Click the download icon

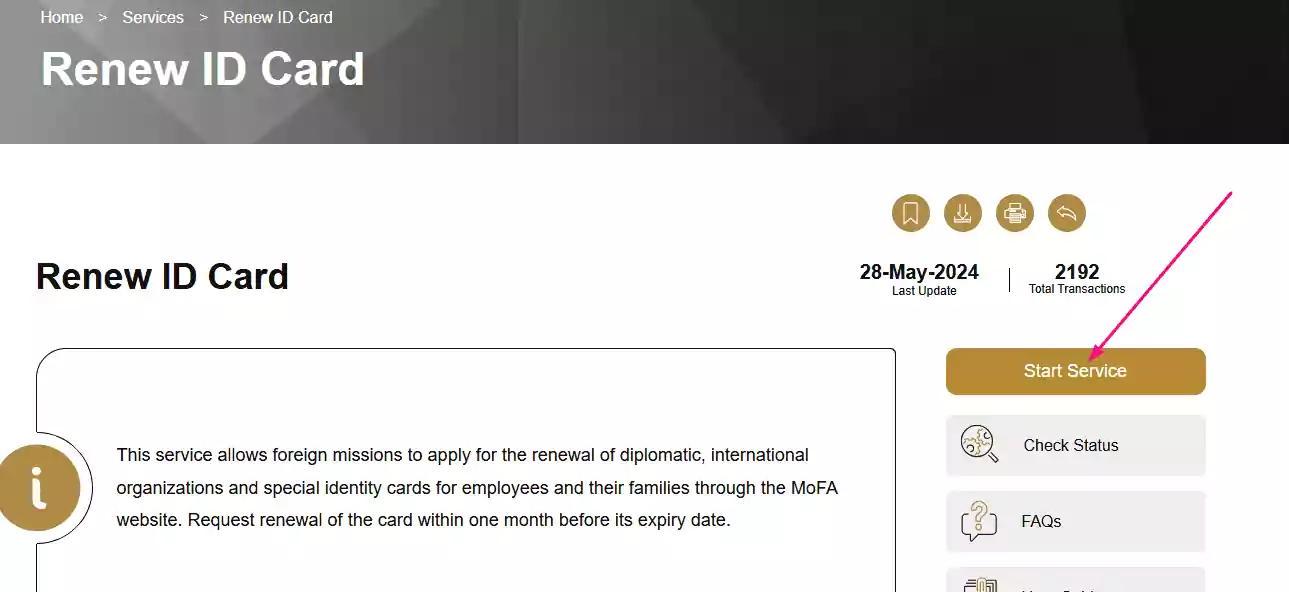962,213
